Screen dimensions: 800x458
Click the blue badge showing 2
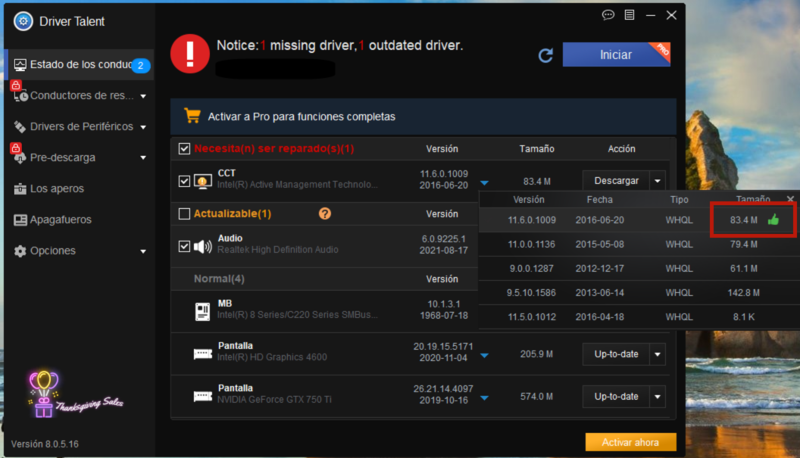[x=140, y=65]
